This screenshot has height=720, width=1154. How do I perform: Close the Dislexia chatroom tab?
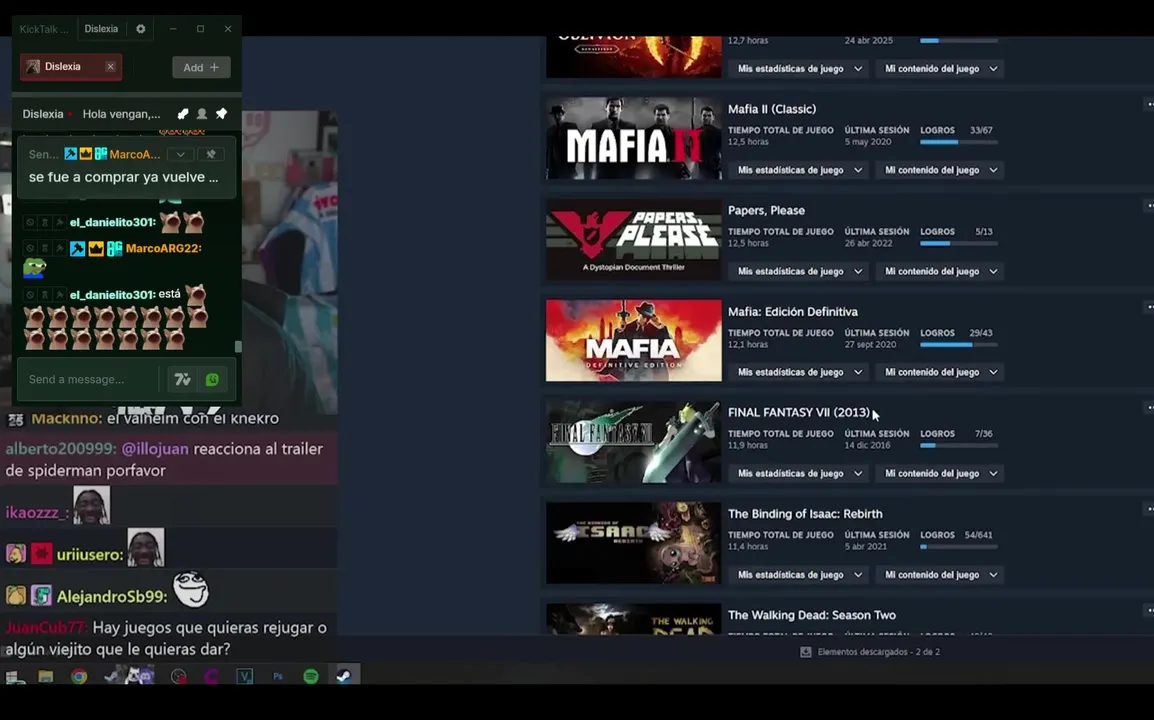click(x=110, y=66)
